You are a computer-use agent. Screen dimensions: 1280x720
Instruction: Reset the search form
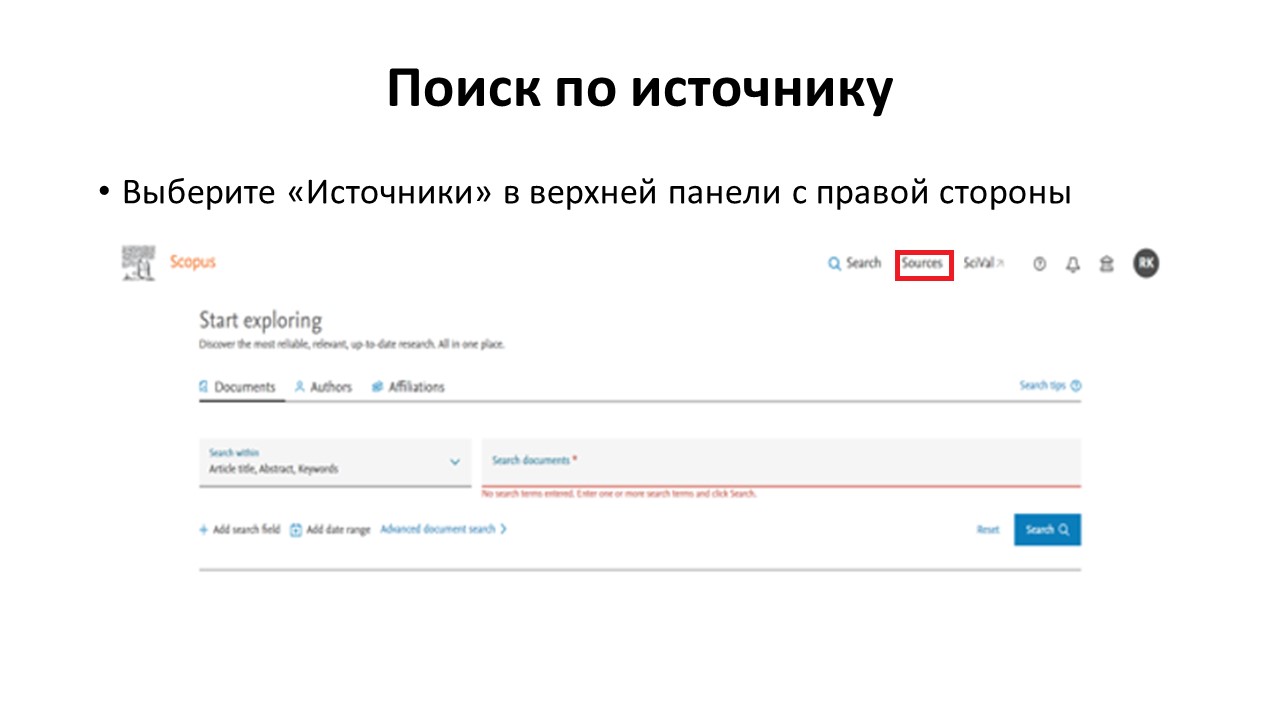pyautogui.click(x=988, y=530)
